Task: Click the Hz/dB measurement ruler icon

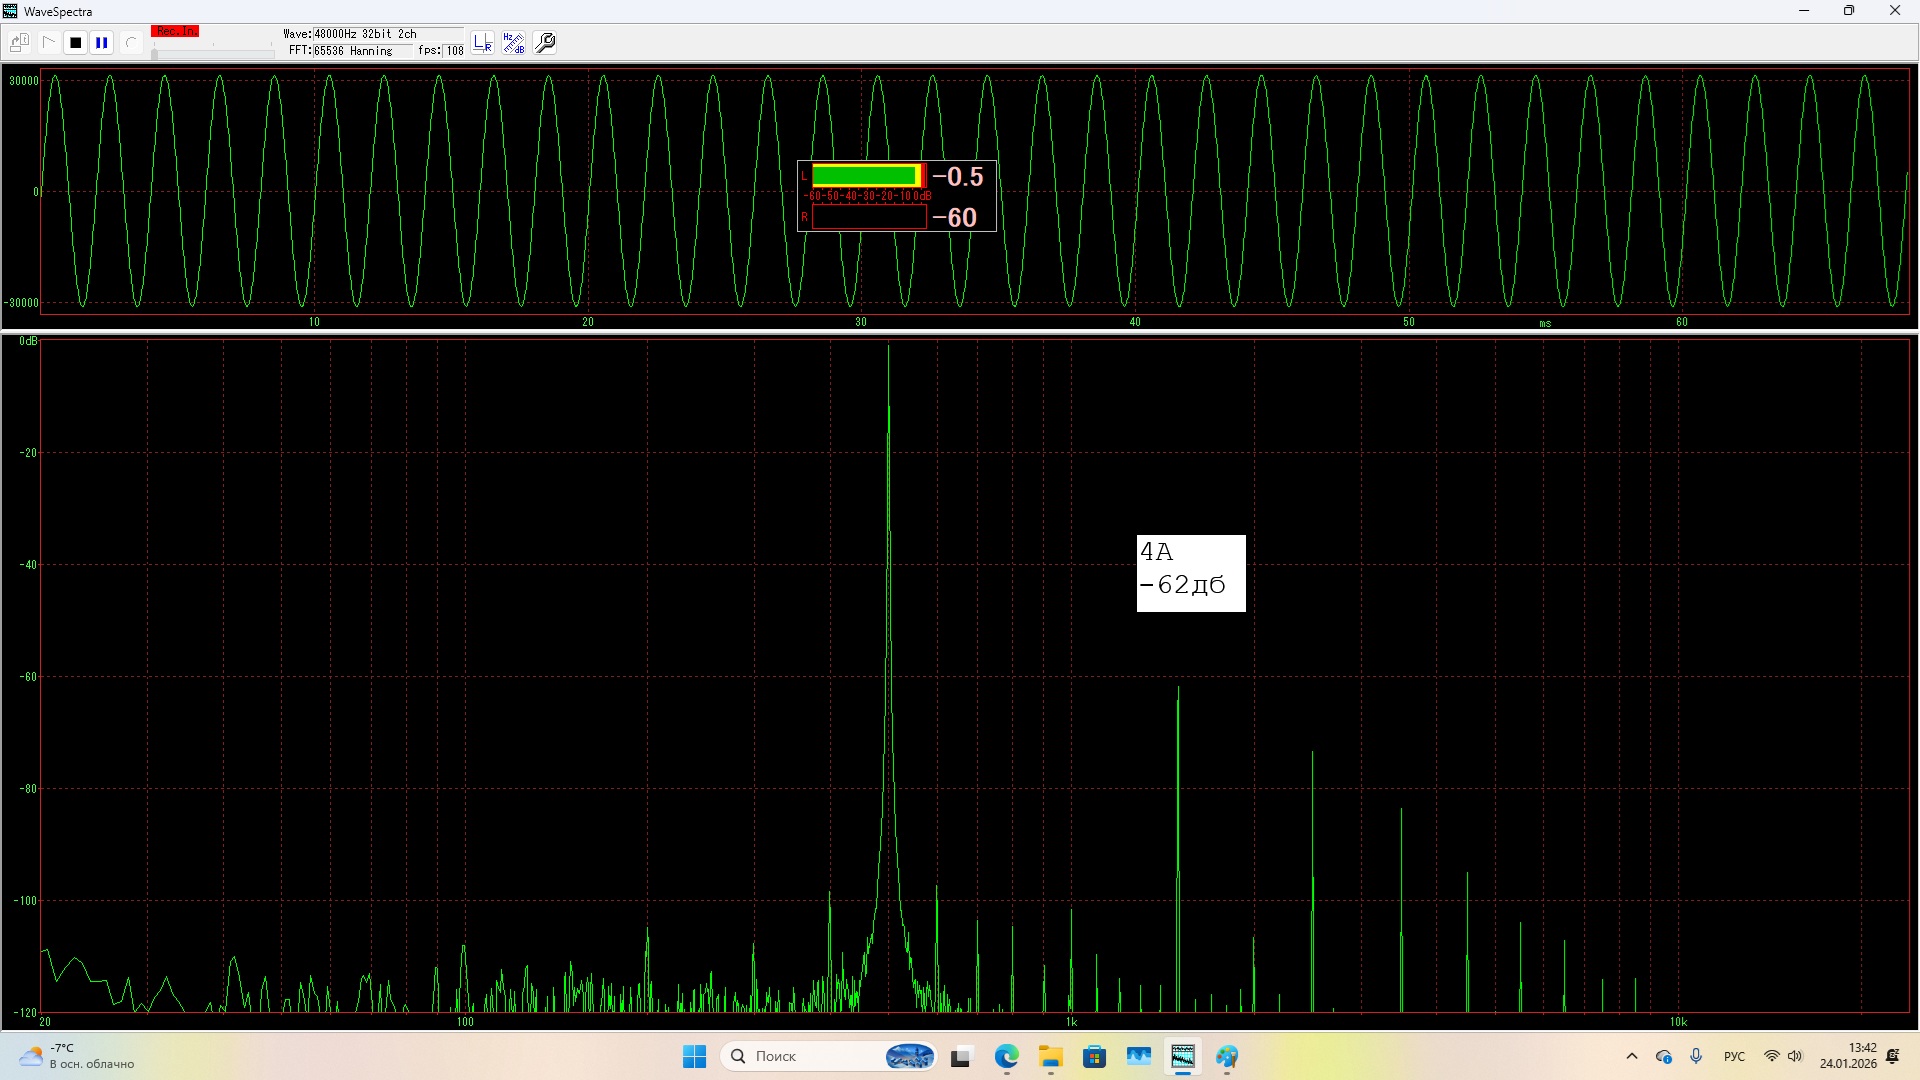Action: coord(513,43)
